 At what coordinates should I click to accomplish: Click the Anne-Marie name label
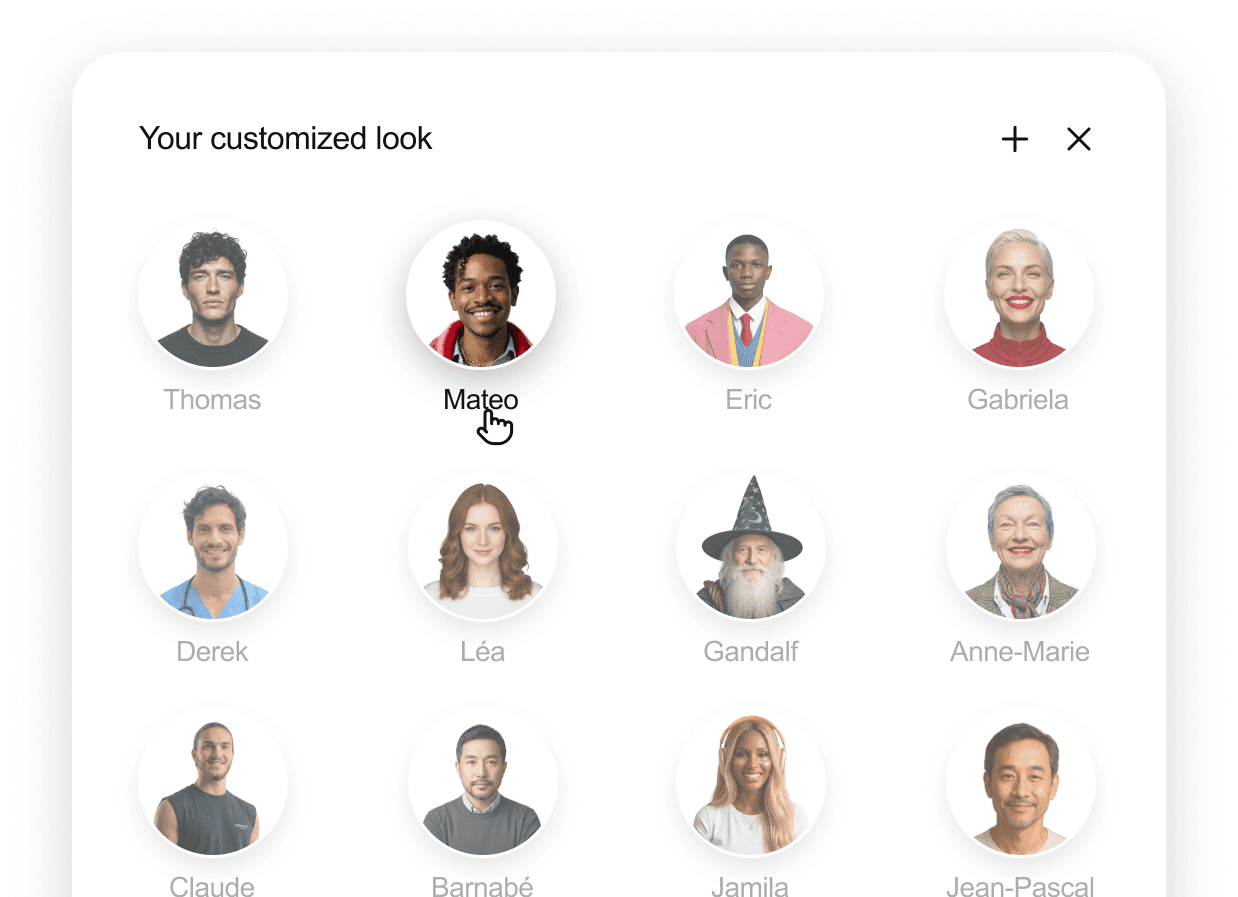[1020, 652]
